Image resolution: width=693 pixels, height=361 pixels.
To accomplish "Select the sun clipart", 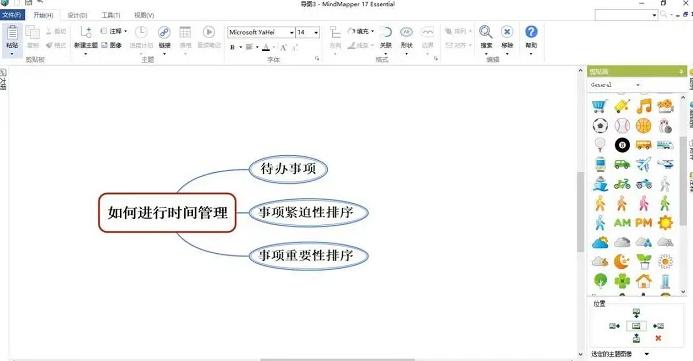I will point(665,223).
